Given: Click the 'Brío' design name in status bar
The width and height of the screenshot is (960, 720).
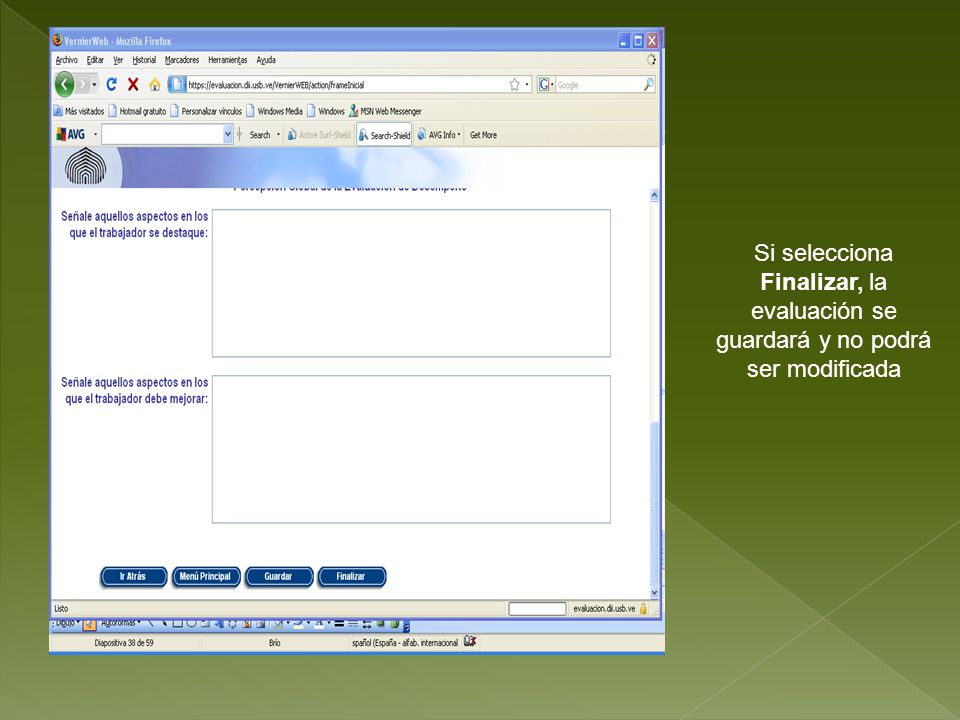Looking at the screenshot, I should pyautogui.click(x=274, y=643).
